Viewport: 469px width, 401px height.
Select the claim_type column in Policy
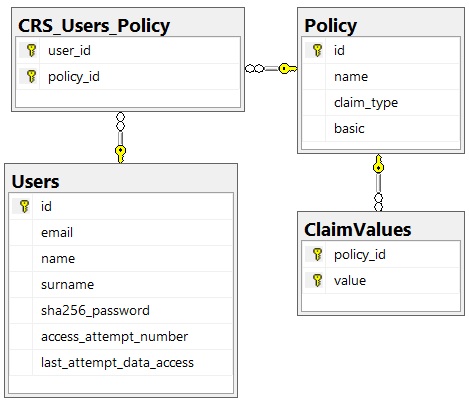pos(381,103)
